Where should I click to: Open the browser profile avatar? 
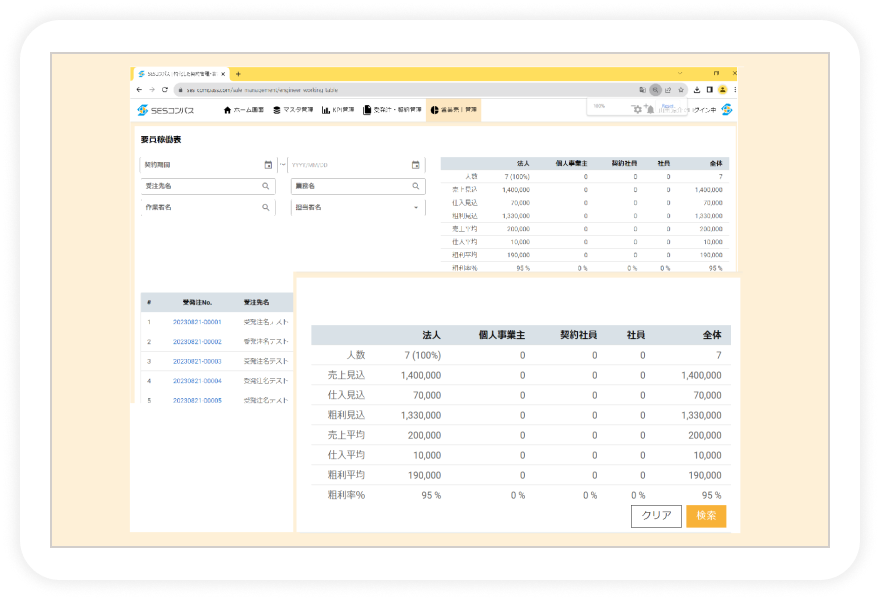click(722, 90)
